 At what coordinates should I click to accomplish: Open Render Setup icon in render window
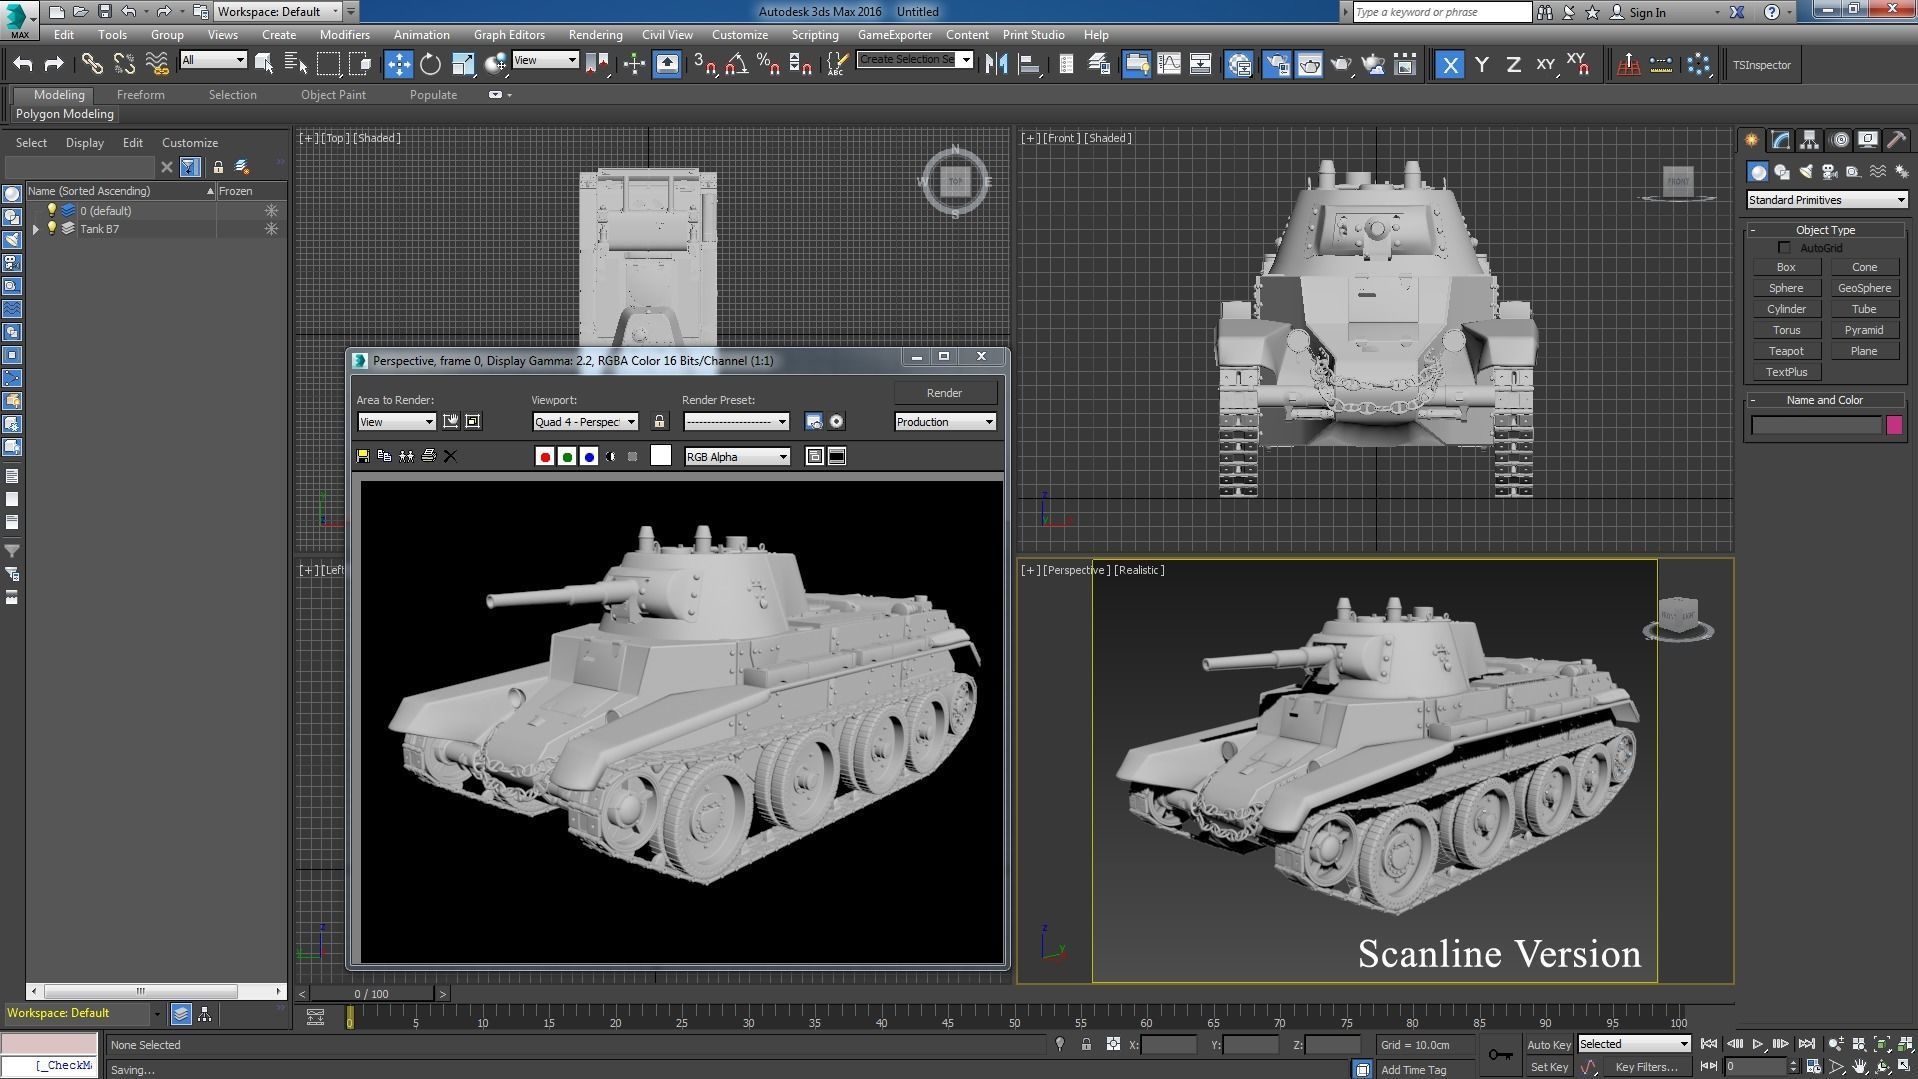[x=814, y=422]
